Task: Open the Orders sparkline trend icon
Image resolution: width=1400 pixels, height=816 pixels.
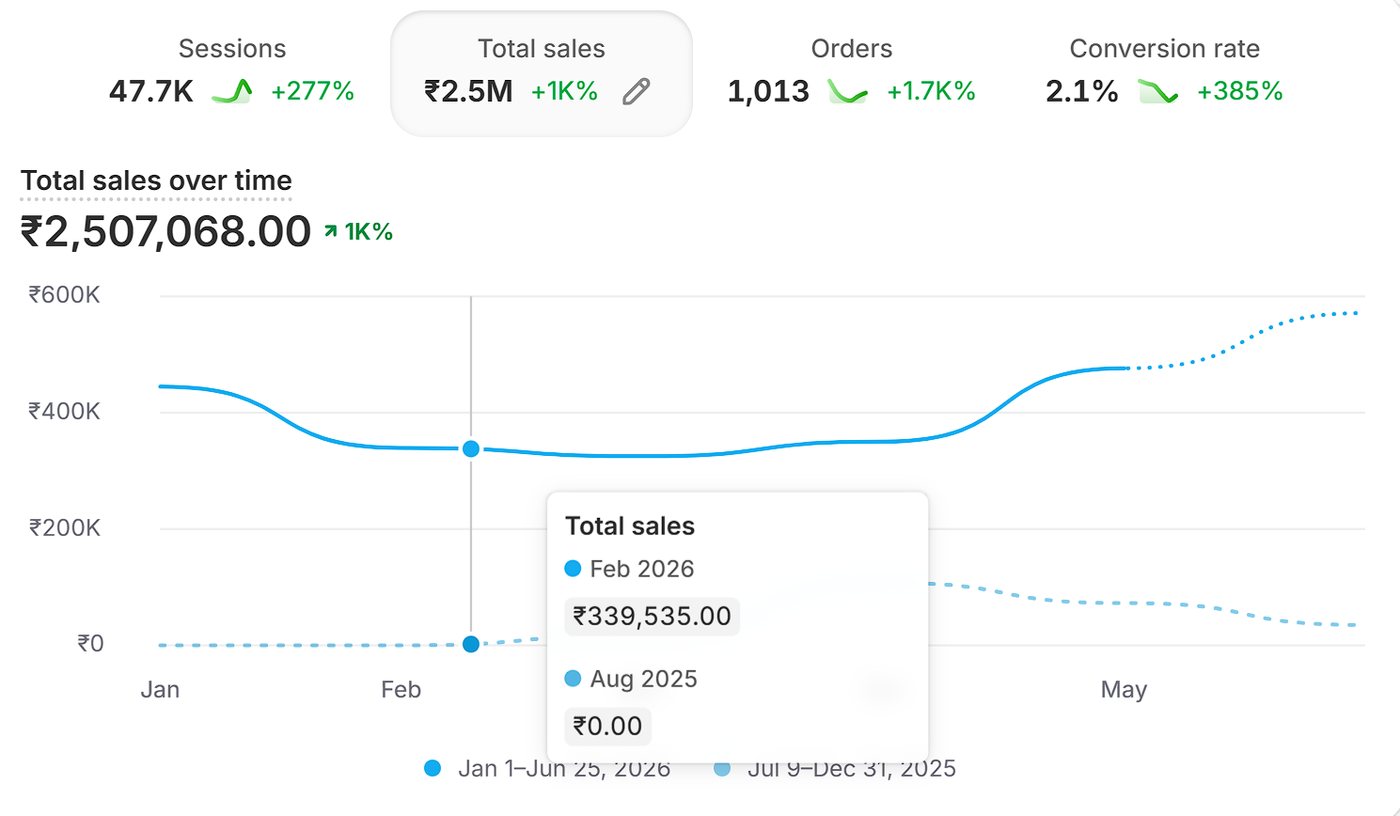Action: (847, 92)
